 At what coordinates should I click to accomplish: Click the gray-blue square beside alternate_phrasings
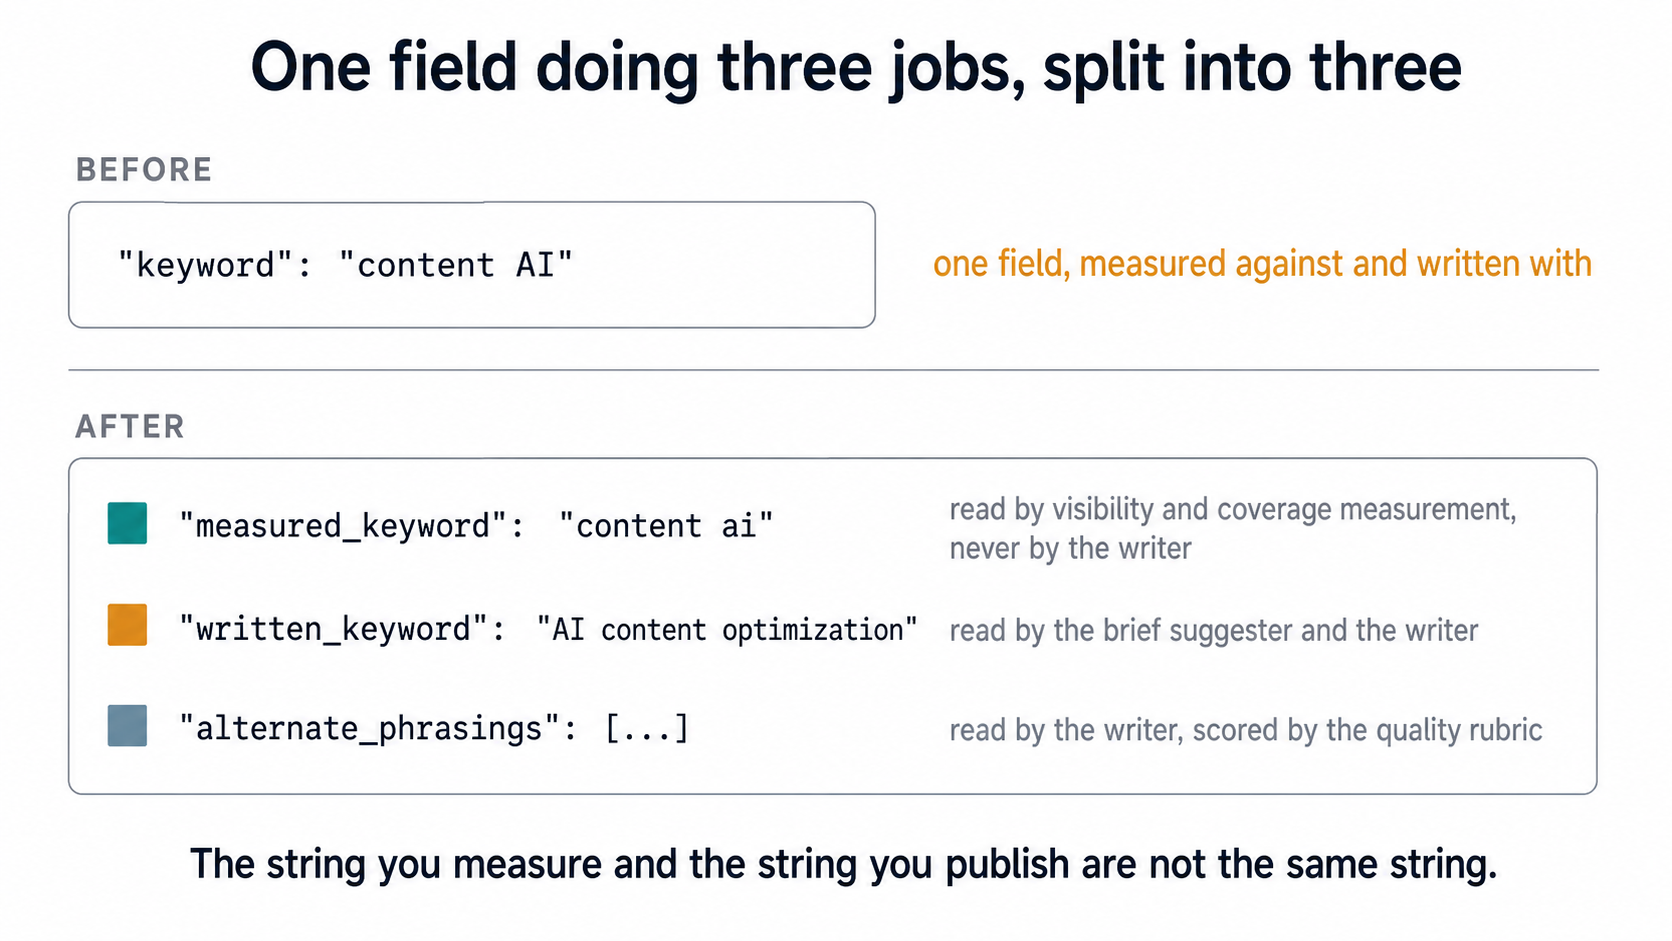tap(127, 725)
